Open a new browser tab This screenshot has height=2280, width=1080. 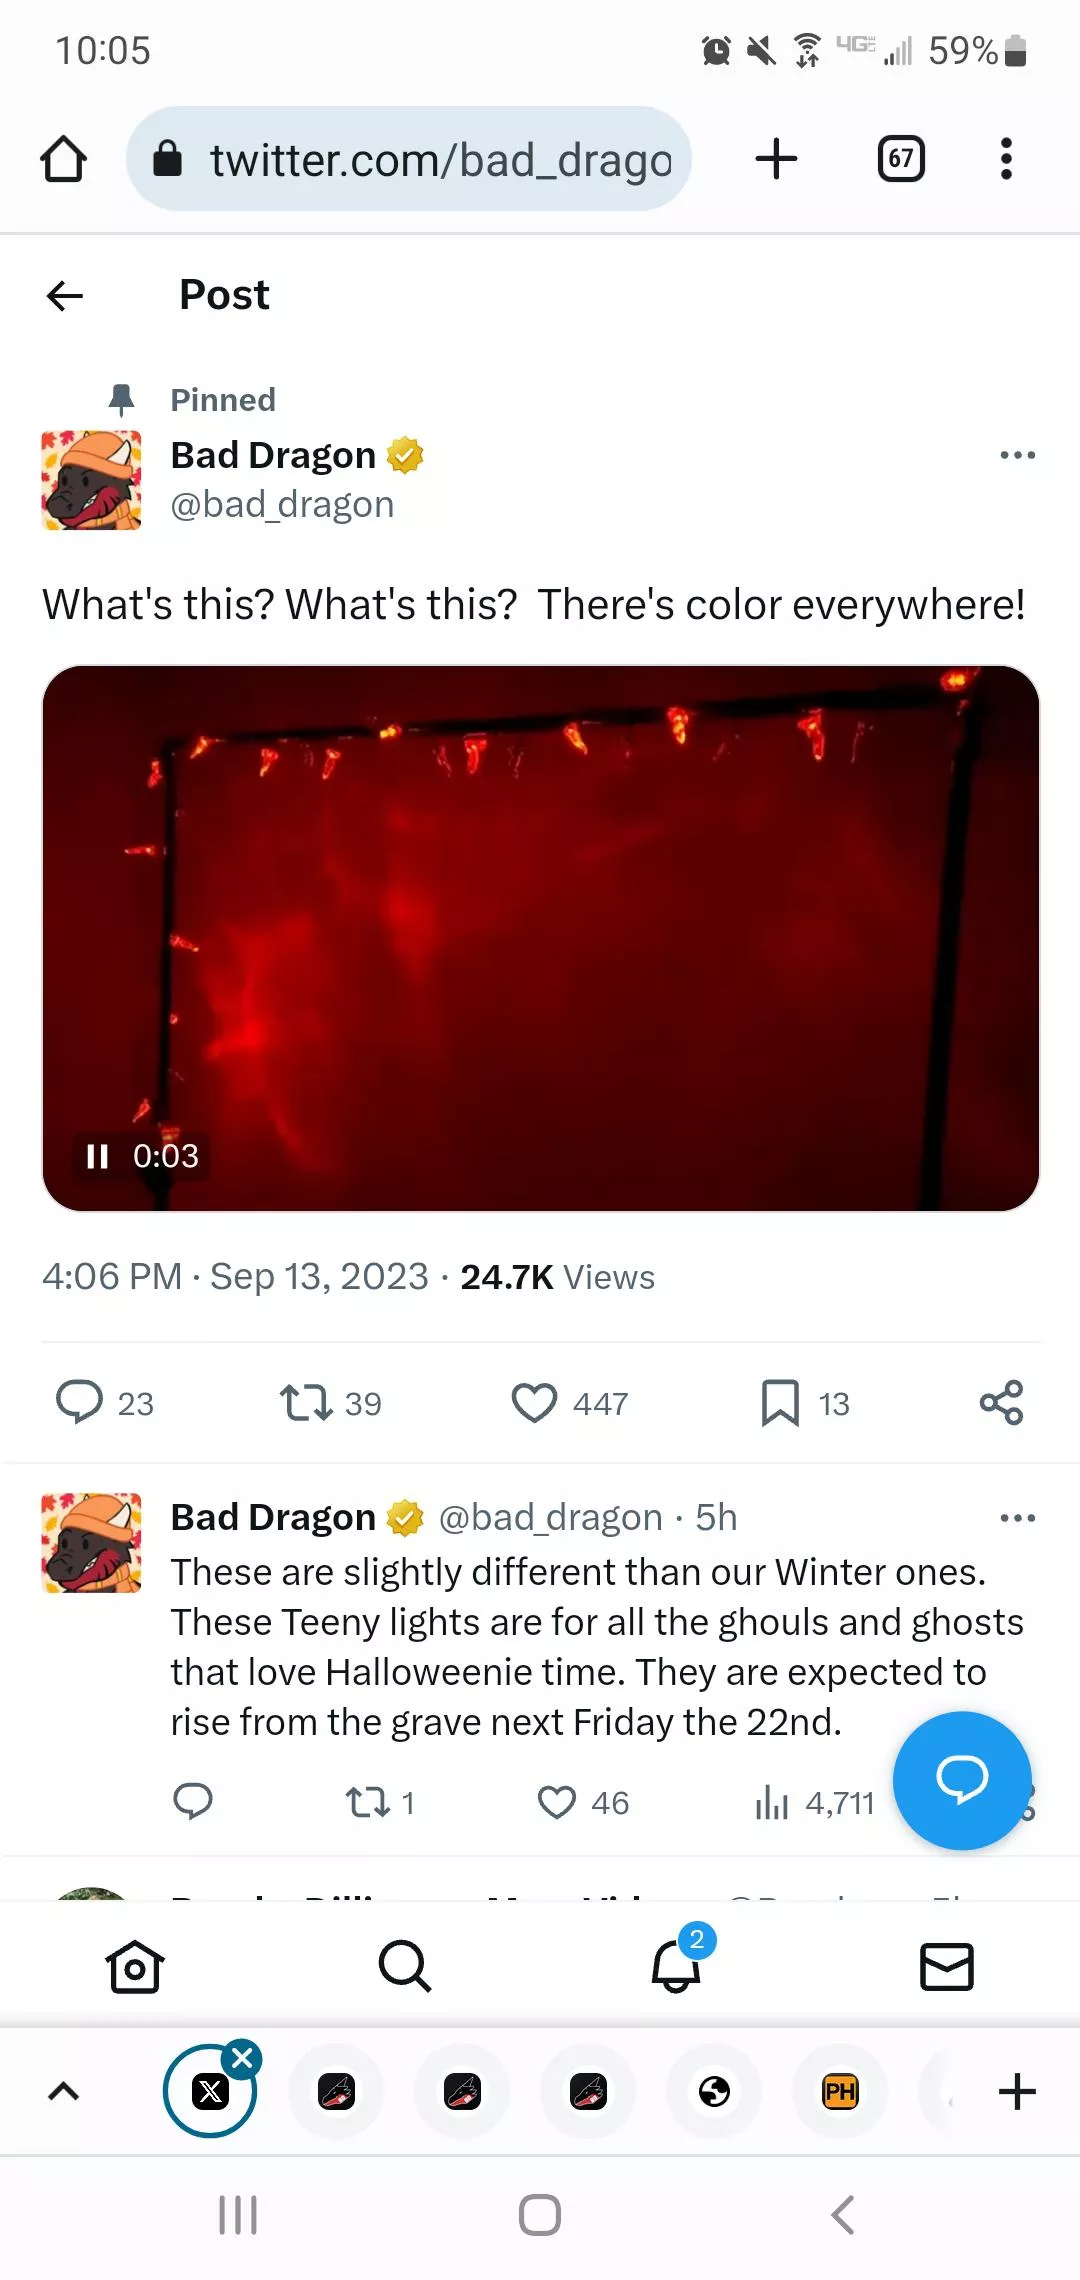[x=776, y=158]
